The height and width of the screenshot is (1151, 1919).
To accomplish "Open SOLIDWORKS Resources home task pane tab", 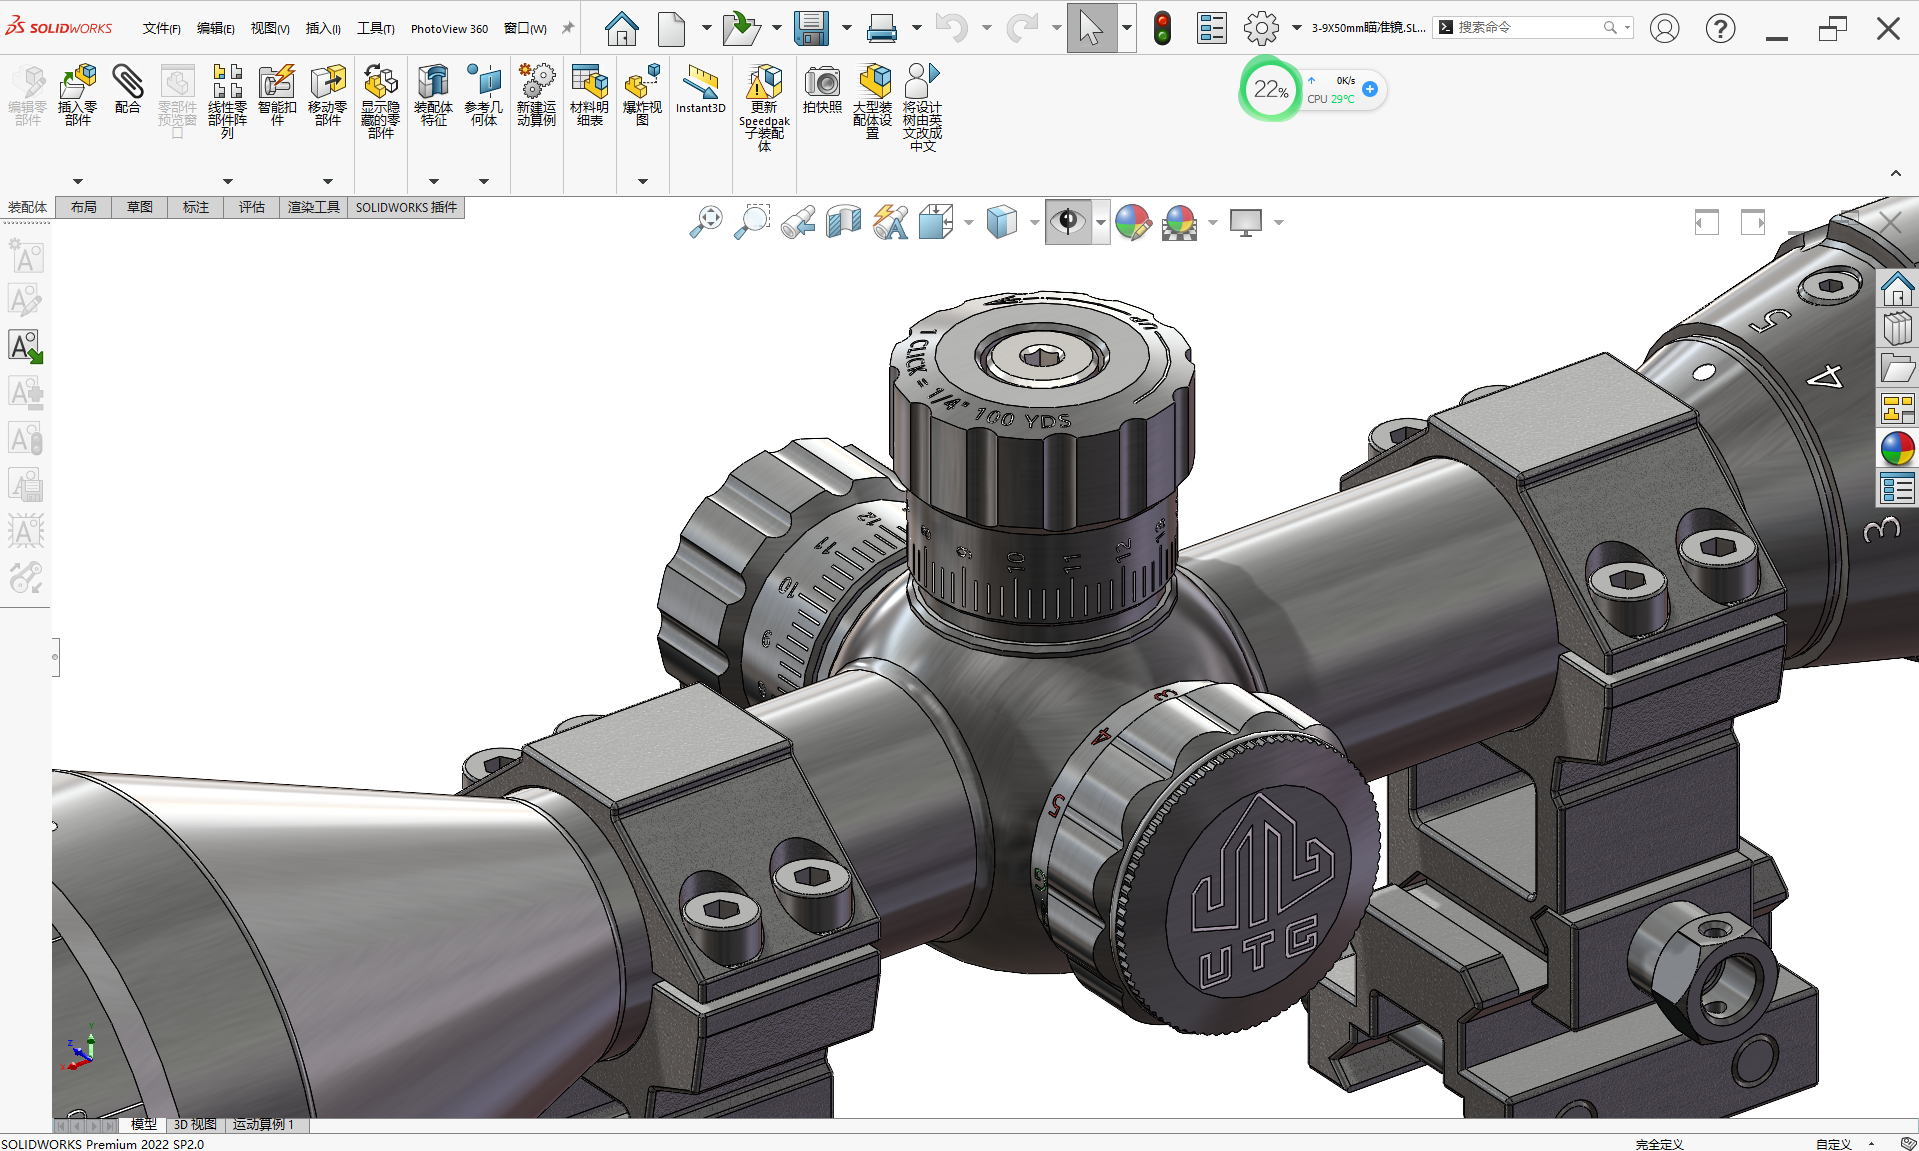I will click(1897, 289).
